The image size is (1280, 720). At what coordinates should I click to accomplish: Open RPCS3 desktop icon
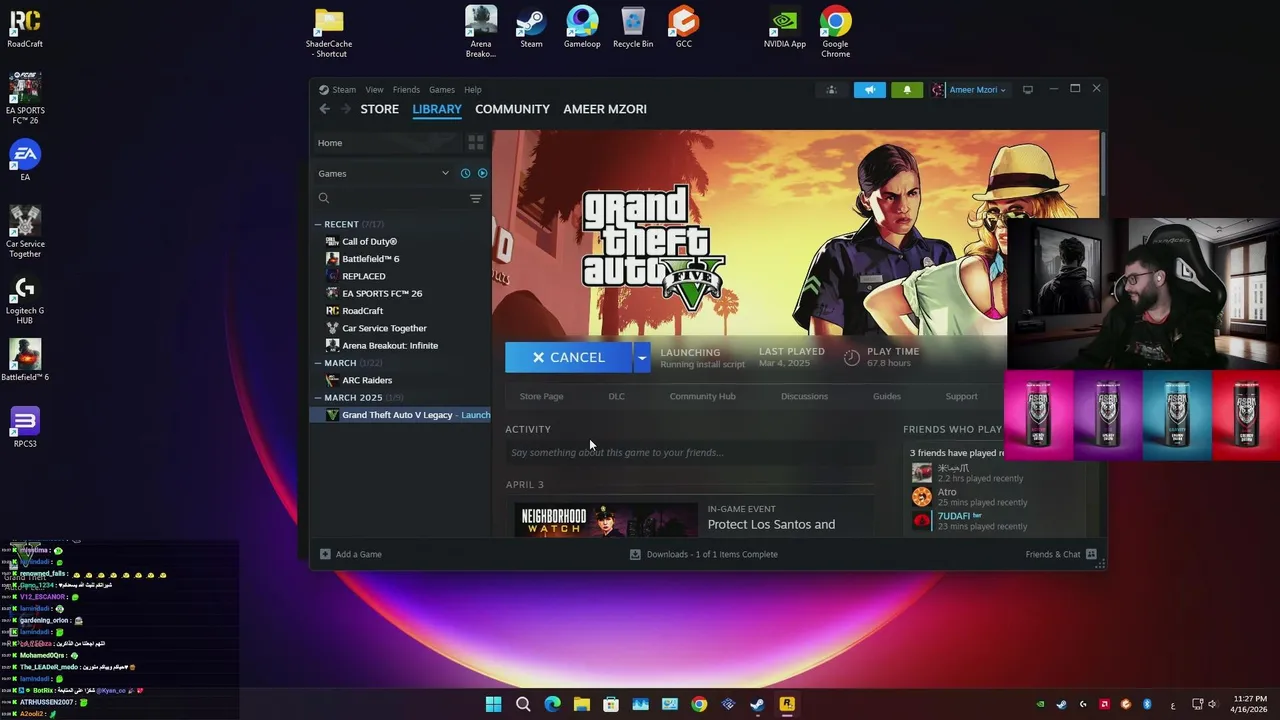25,427
